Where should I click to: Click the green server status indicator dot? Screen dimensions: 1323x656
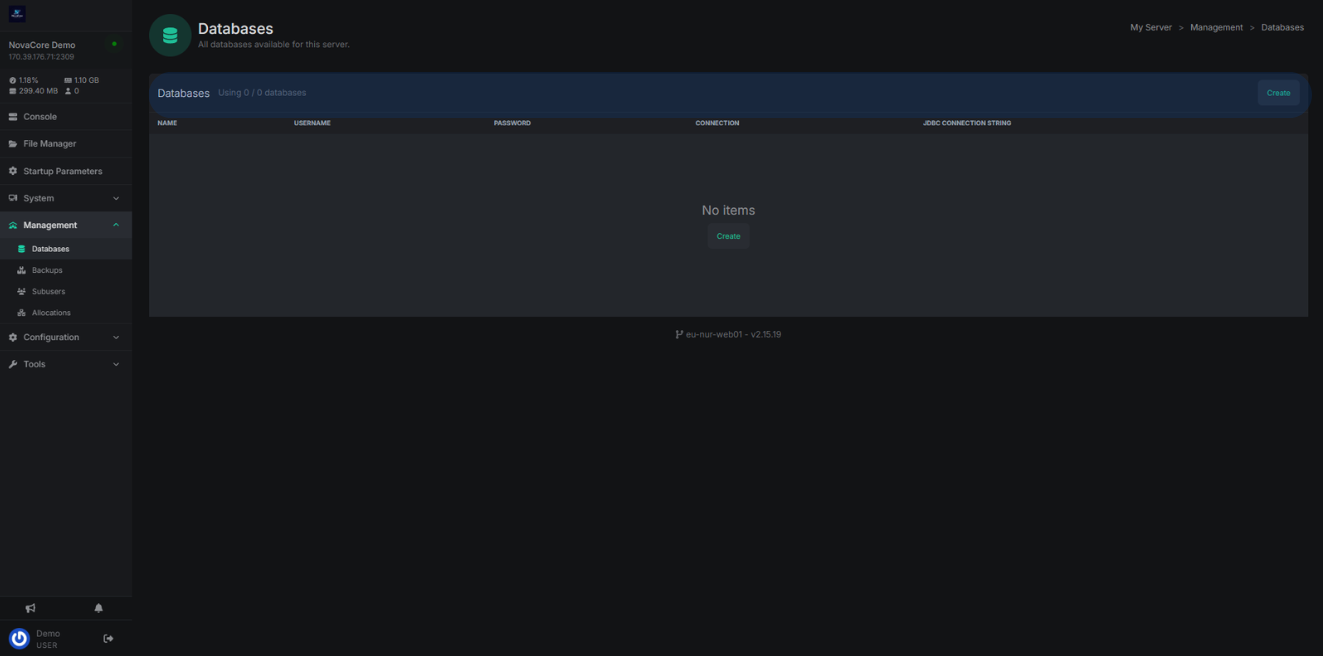[114, 44]
